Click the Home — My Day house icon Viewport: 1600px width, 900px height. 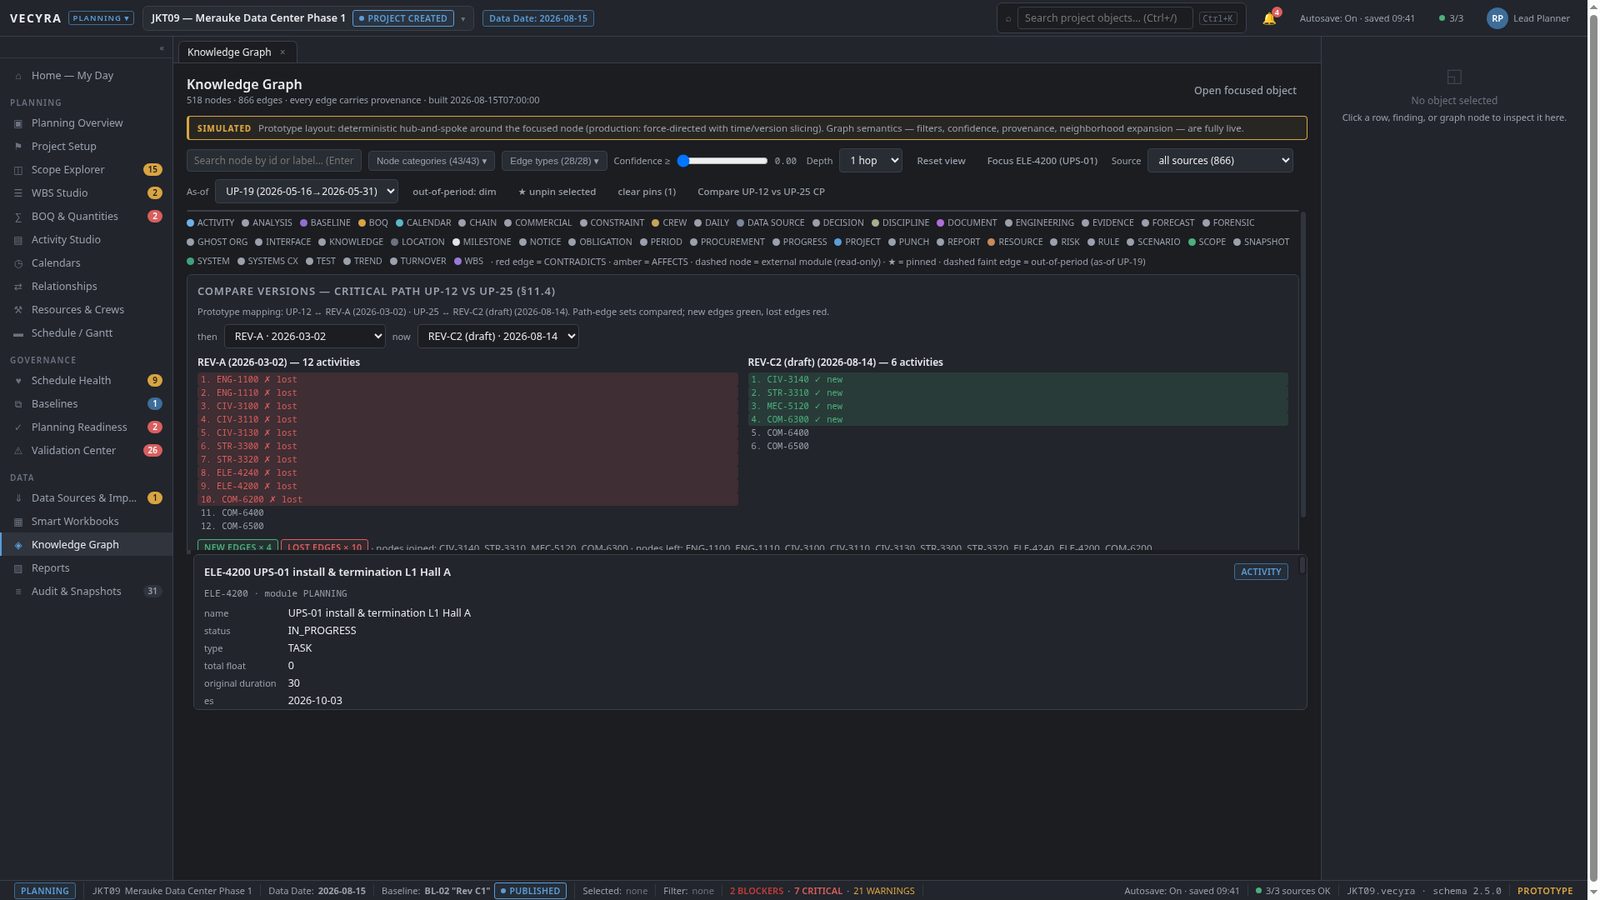[18, 76]
